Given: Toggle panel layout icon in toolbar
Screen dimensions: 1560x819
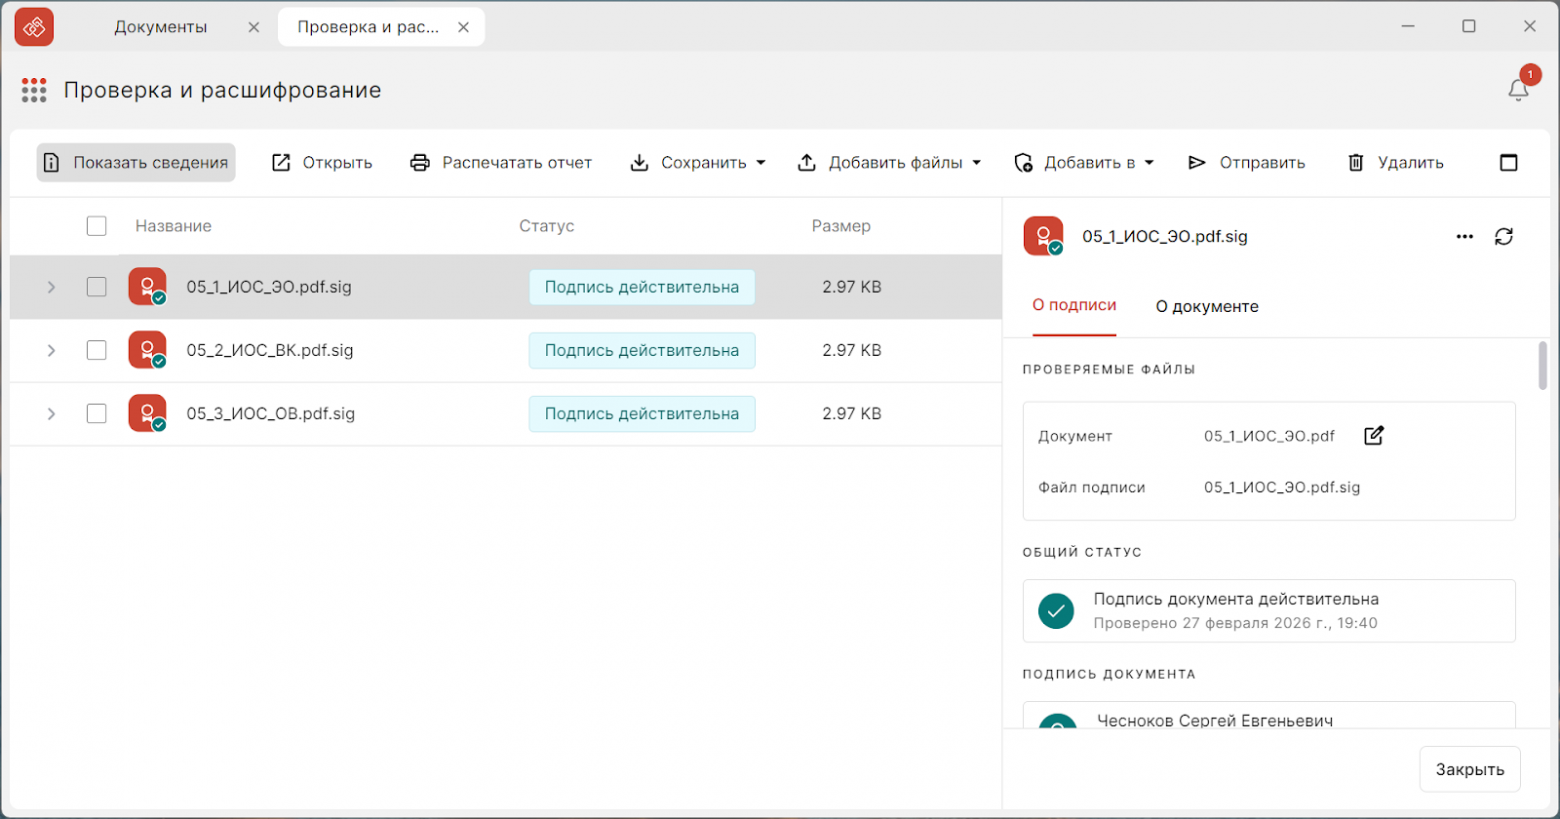Looking at the screenshot, I should (x=1508, y=163).
